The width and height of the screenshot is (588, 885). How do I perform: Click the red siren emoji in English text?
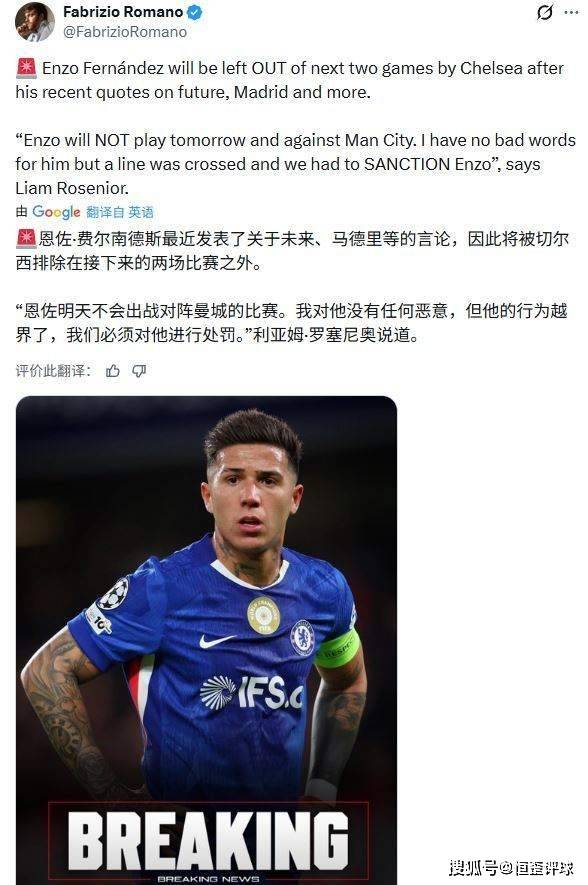26,68
